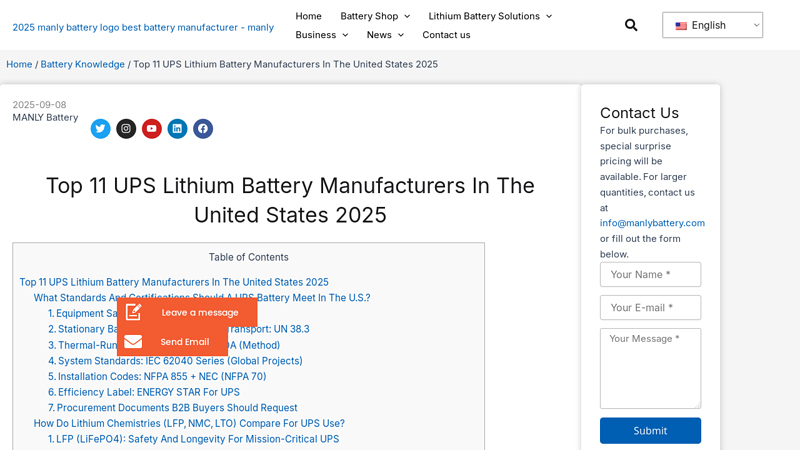Click the Manly battery logo link

[143, 27]
